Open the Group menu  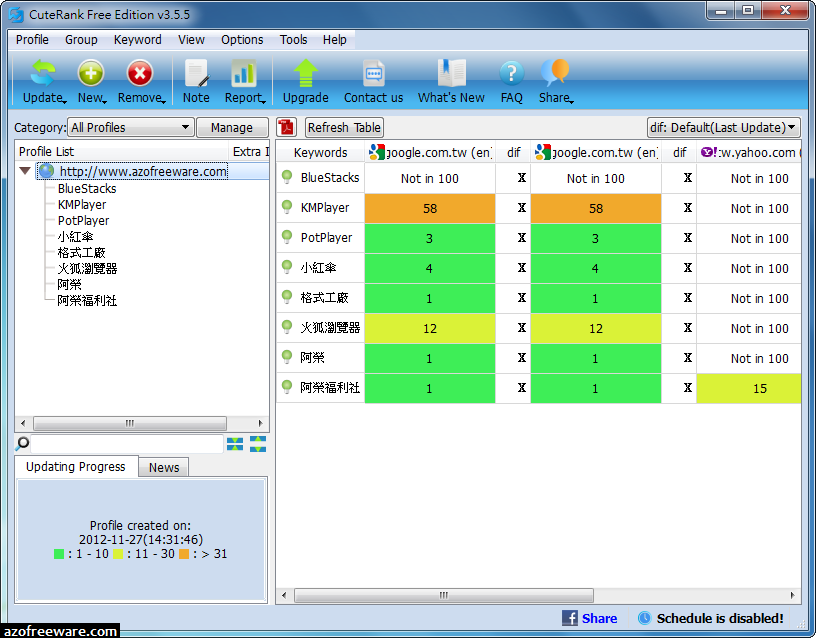coord(81,40)
